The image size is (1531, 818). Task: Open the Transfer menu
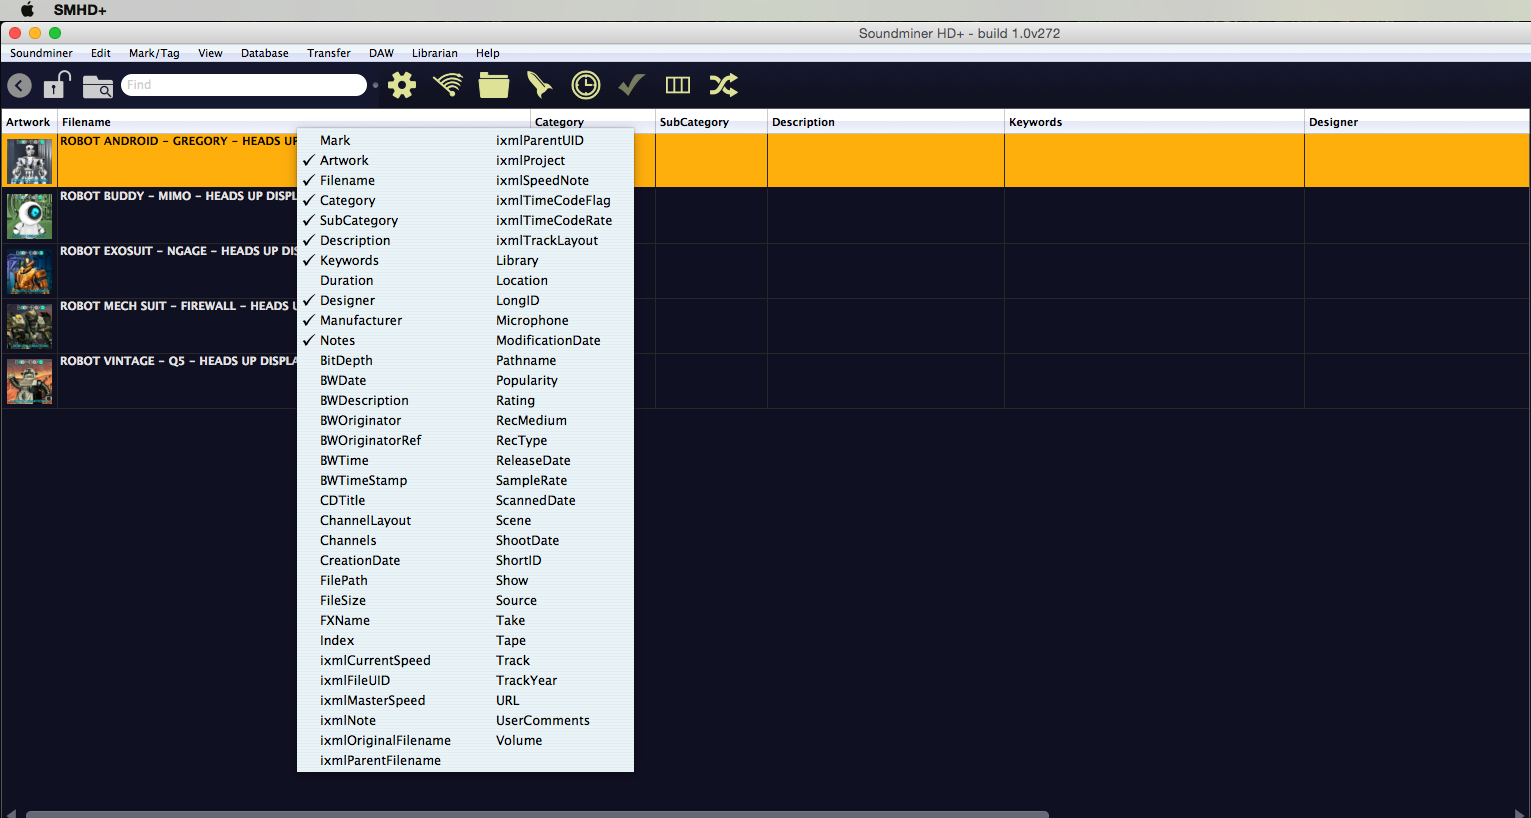[329, 53]
